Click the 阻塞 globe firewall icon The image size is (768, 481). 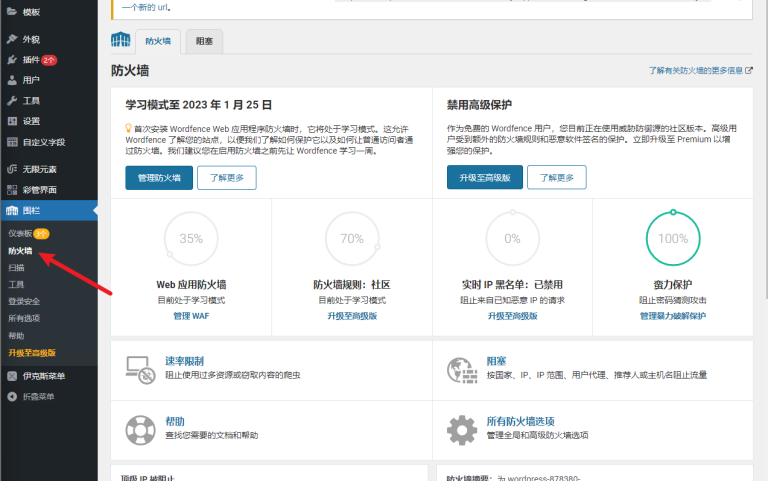coord(462,370)
